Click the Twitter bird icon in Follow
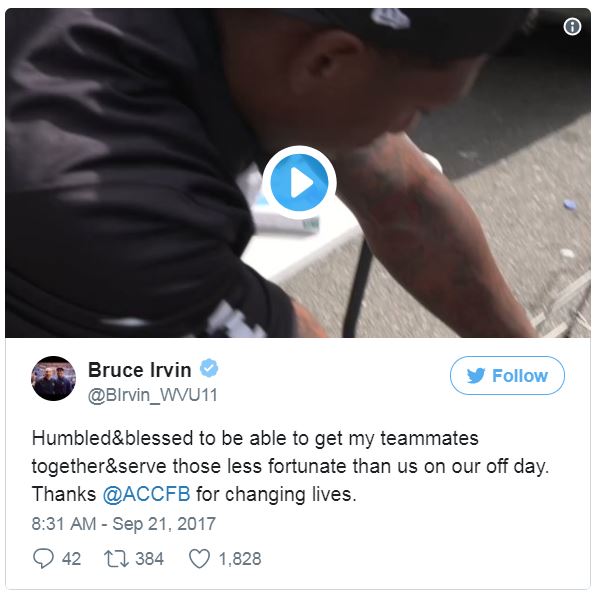Image resolution: width=600 pixels, height=592 pixels. tap(476, 375)
